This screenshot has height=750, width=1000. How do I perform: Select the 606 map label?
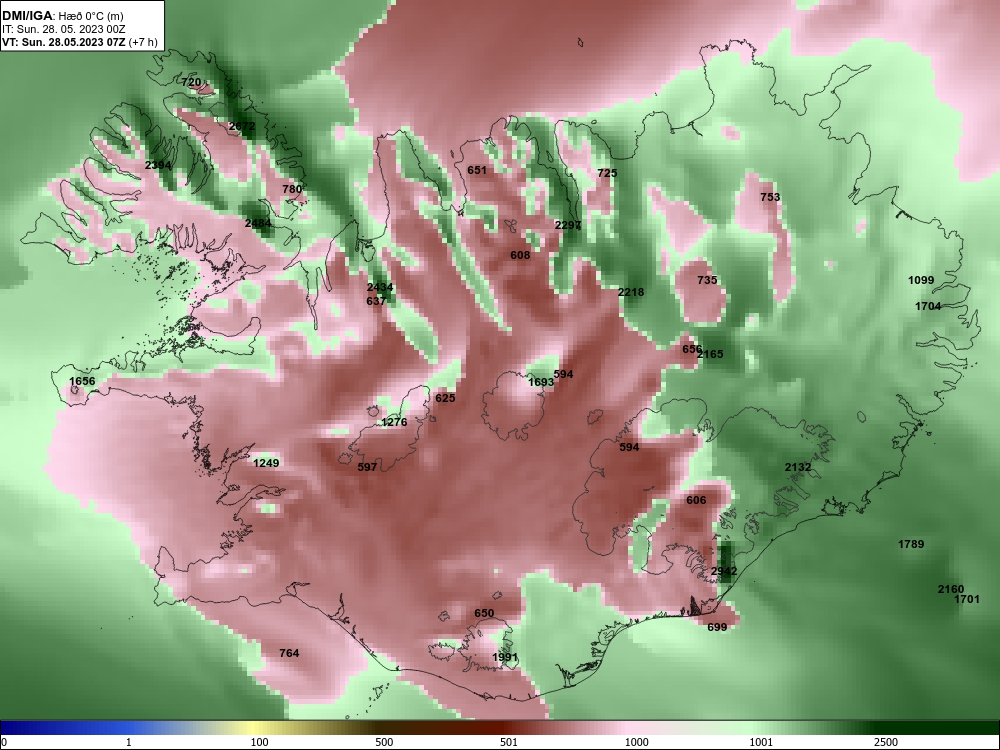point(696,501)
